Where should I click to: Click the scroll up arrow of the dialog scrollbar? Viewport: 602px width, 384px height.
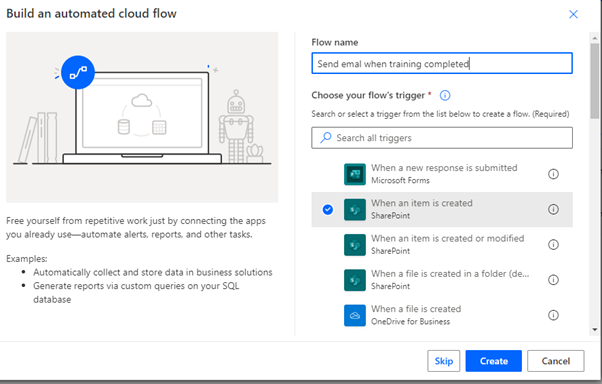pos(595,38)
